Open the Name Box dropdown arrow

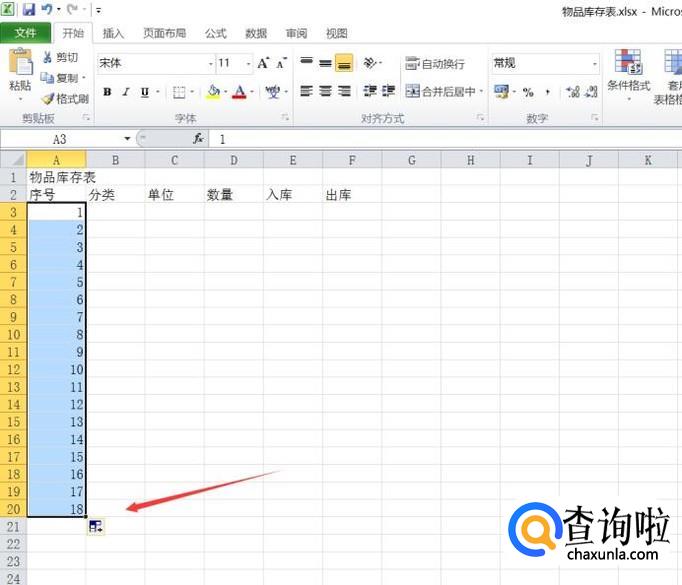127,139
